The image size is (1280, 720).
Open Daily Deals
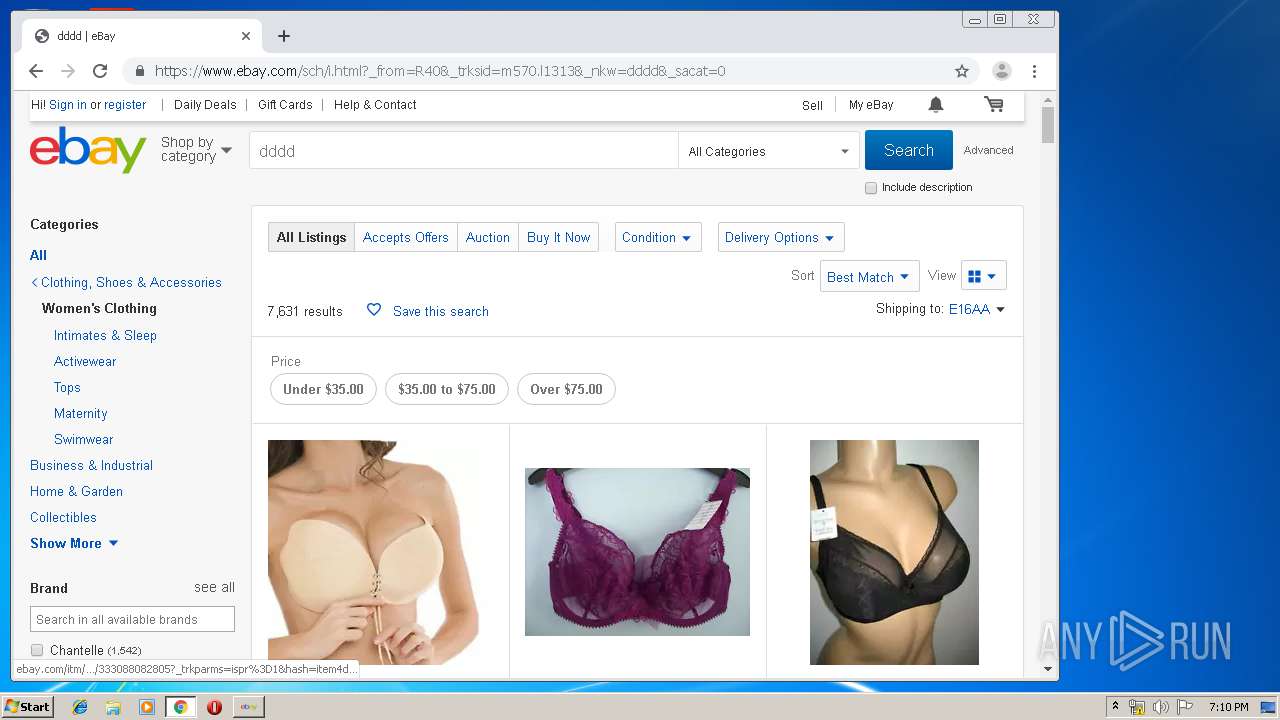(x=205, y=104)
